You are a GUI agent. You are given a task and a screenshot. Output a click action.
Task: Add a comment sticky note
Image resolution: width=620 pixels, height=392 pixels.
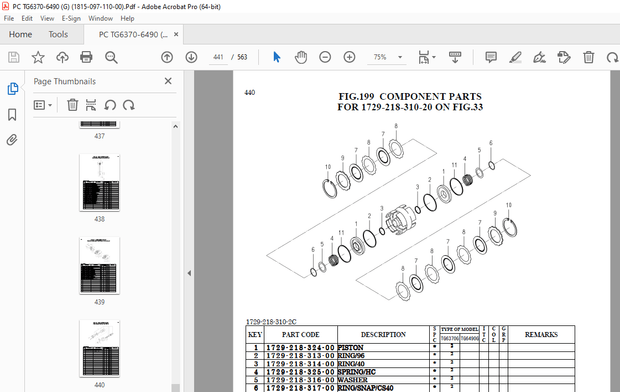491,57
